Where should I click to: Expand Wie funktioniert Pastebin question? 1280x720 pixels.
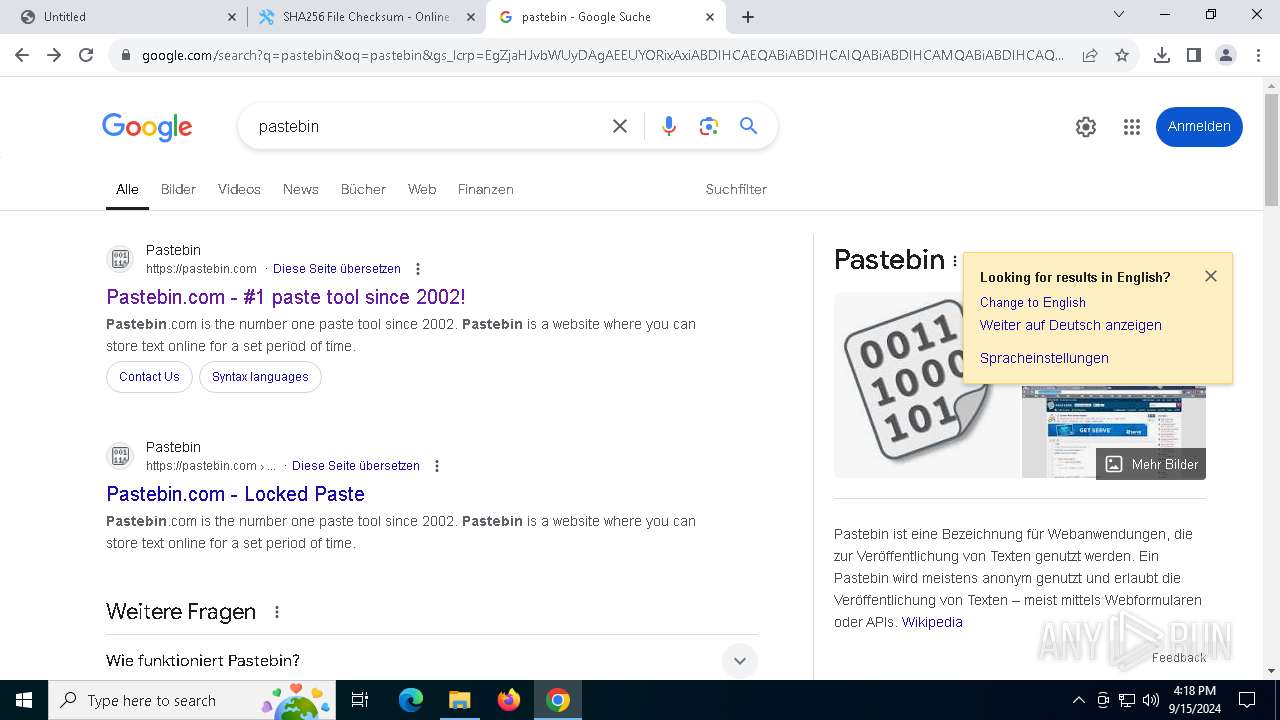740,660
